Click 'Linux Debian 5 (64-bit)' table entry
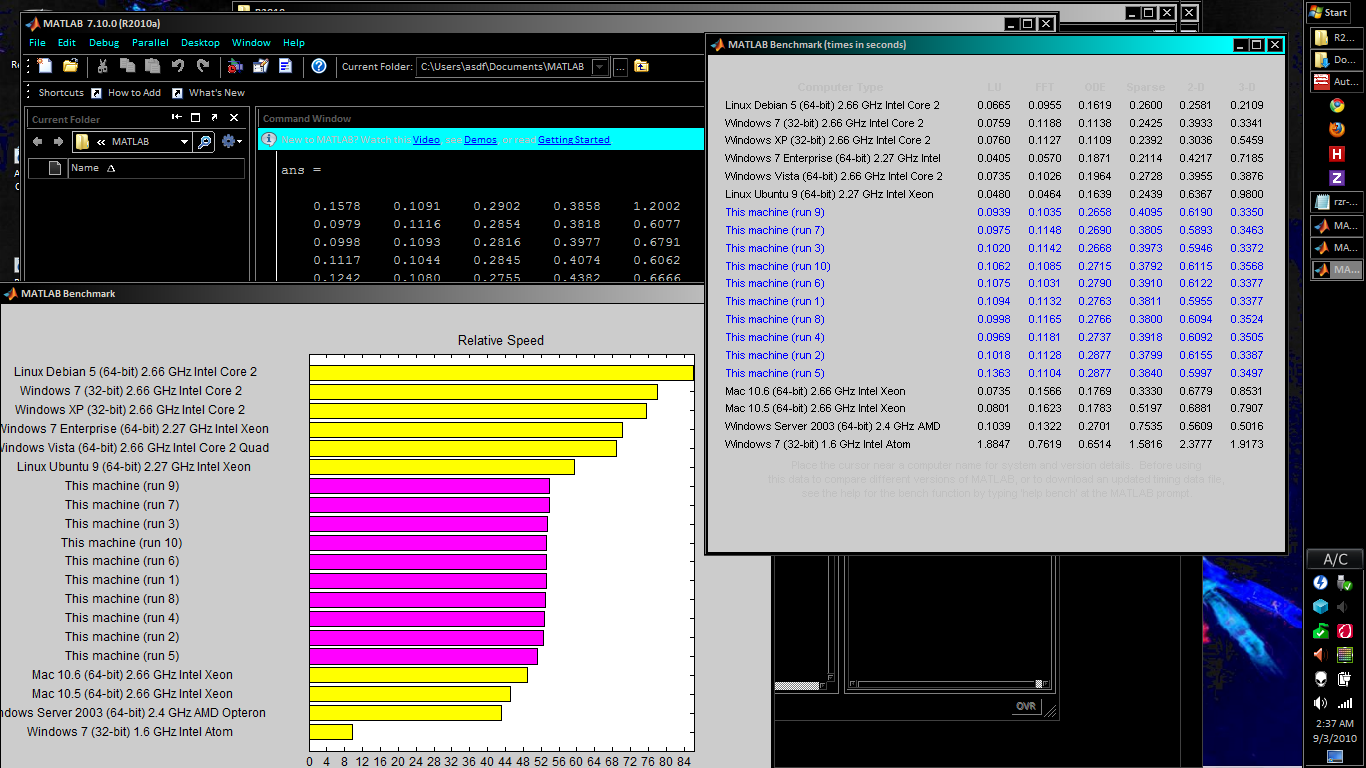1366x768 pixels. pos(832,105)
